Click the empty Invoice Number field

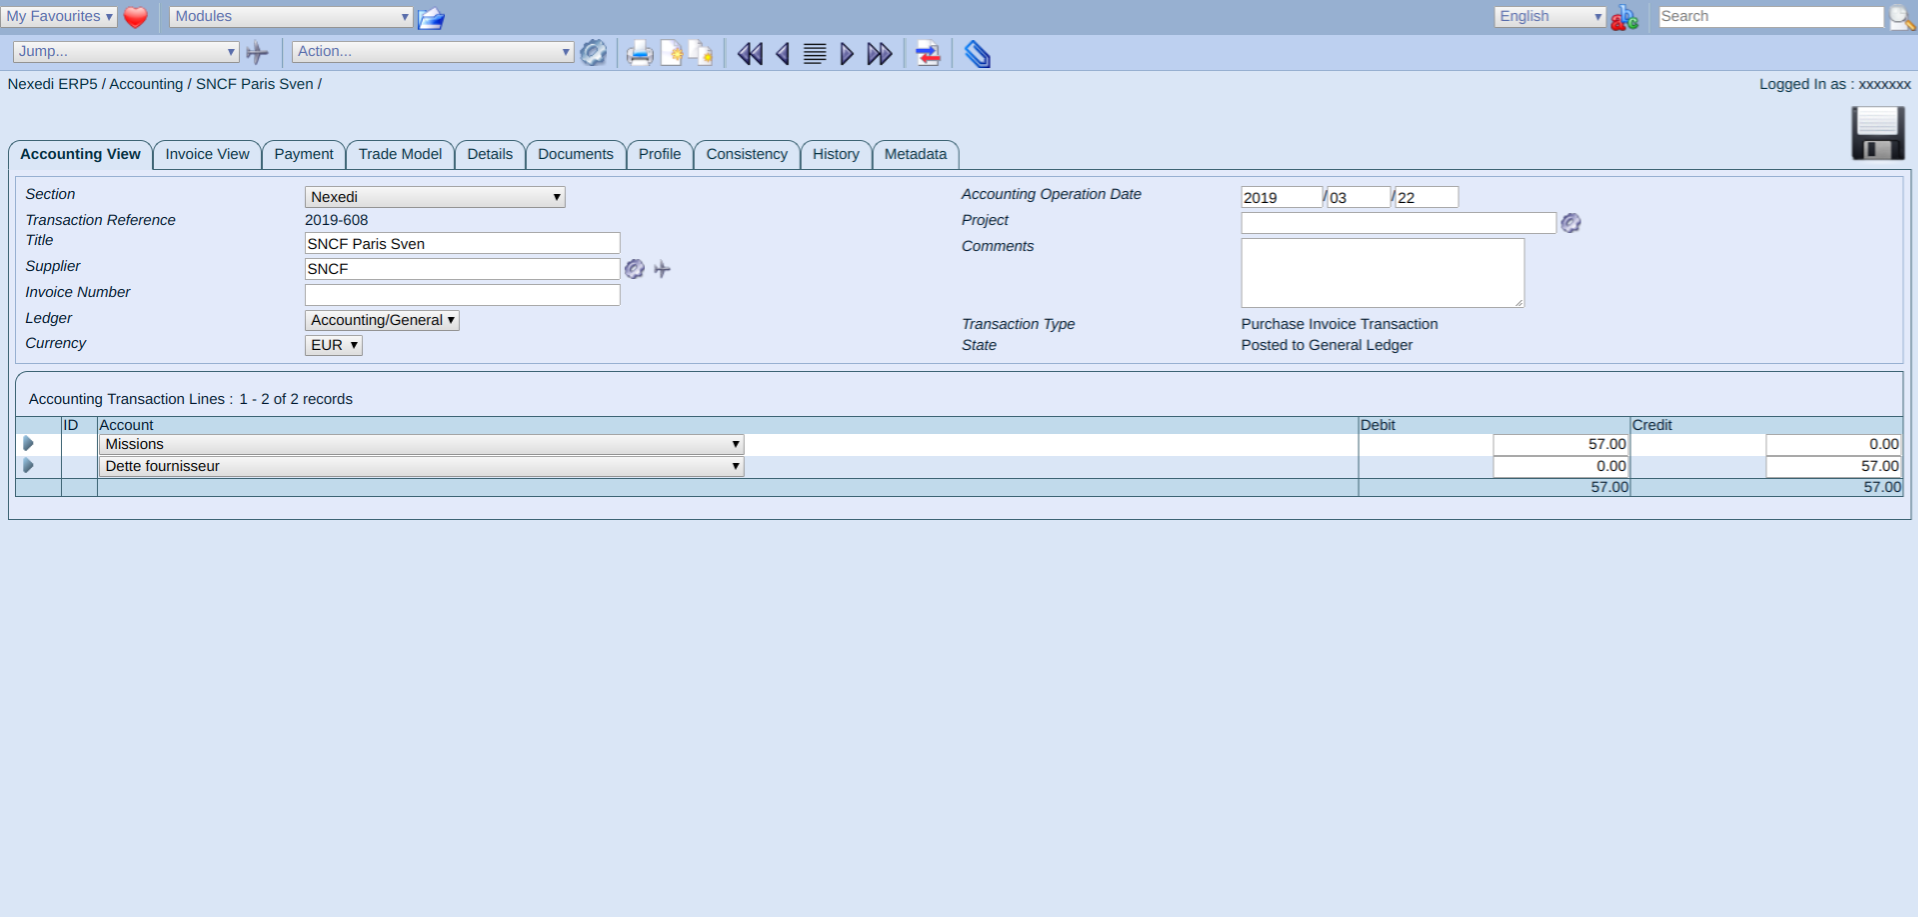(x=462, y=295)
